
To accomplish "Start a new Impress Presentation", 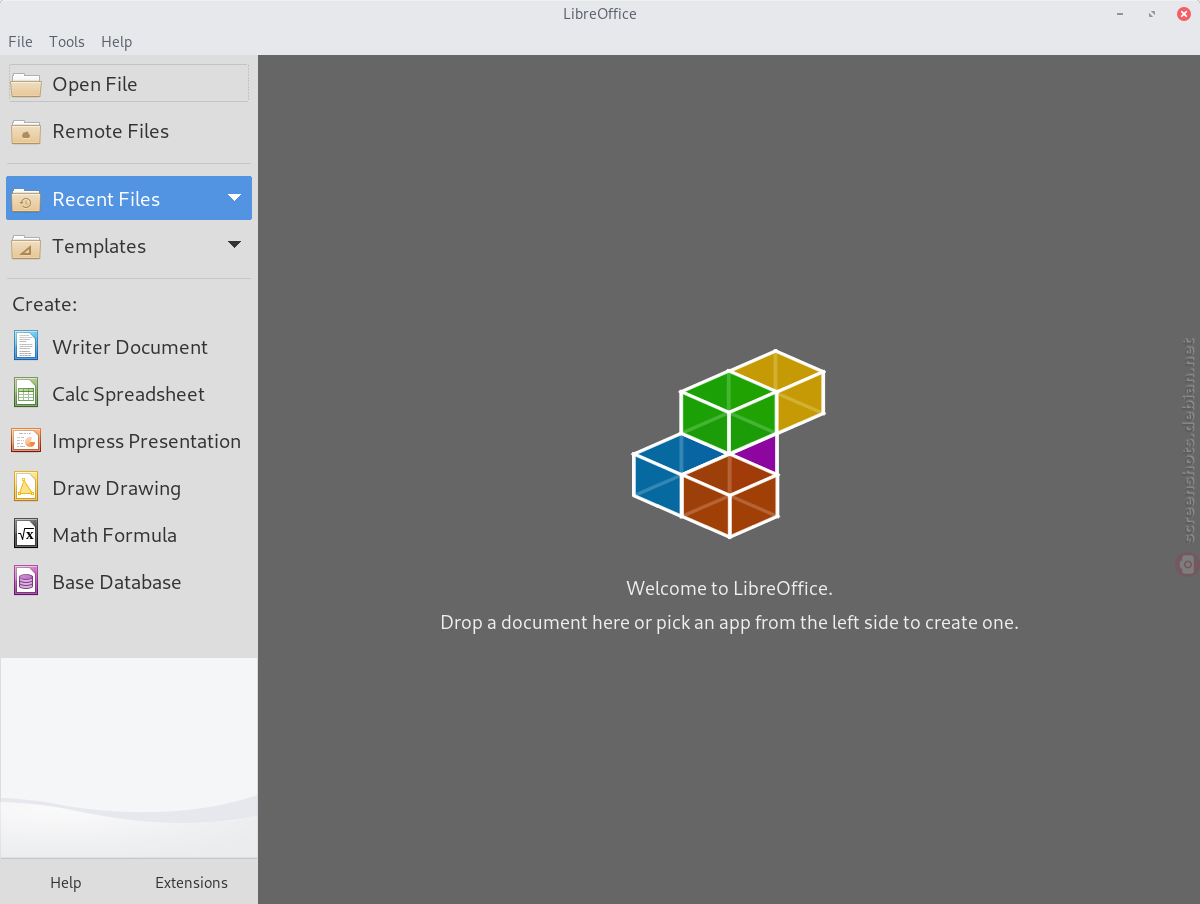I will (129, 440).
